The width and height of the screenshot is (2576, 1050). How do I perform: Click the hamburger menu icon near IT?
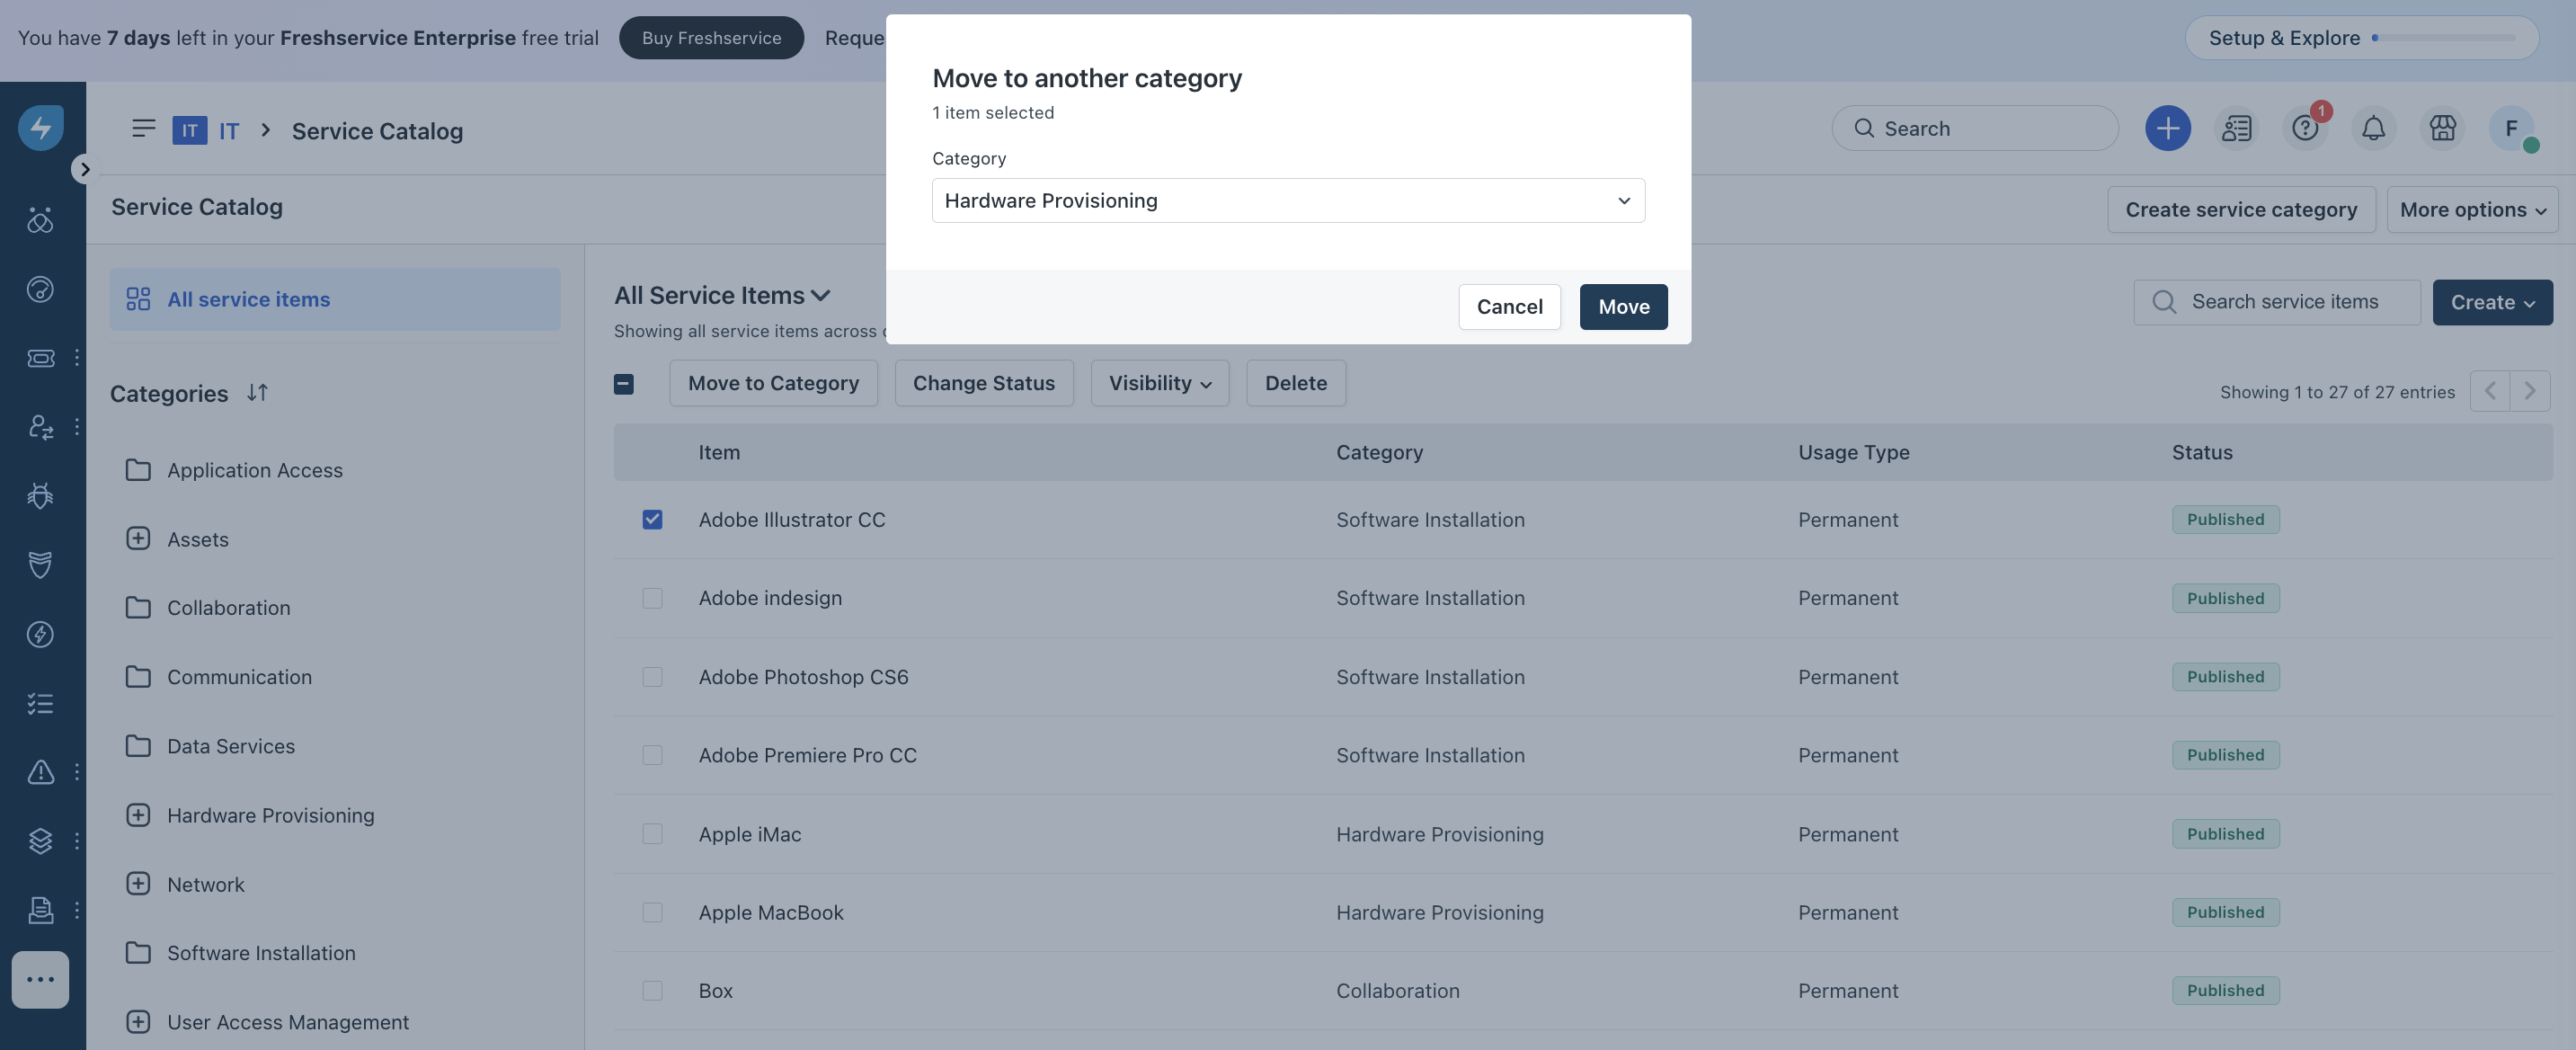pos(143,128)
